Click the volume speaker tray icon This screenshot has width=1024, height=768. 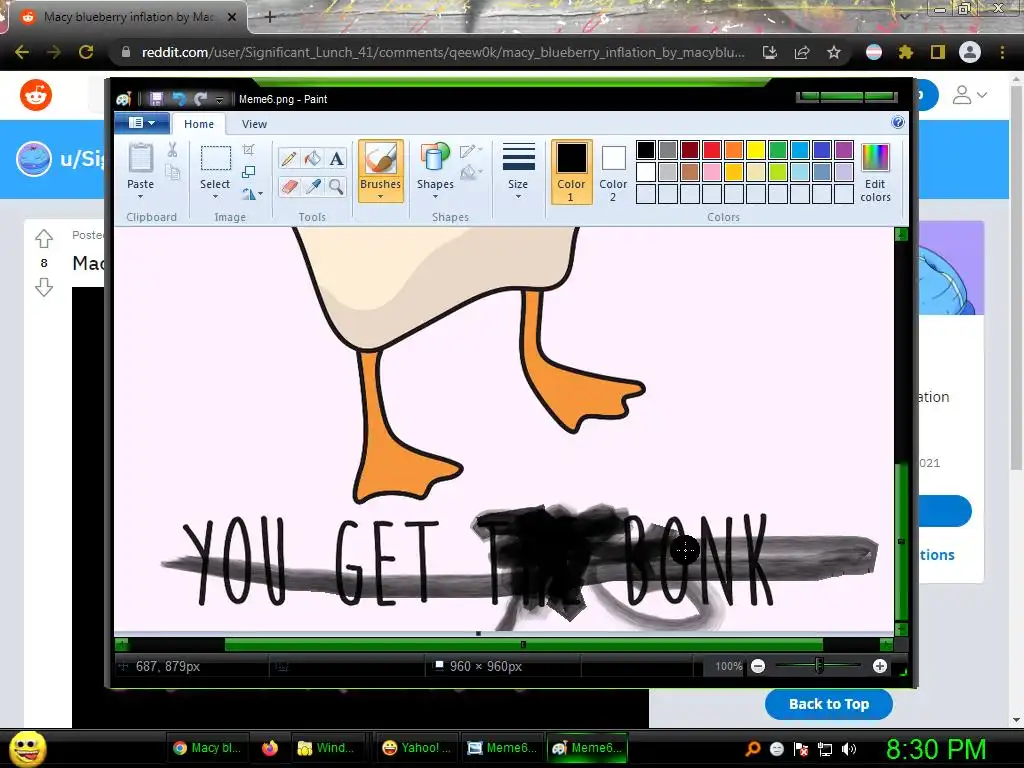click(849, 749)
